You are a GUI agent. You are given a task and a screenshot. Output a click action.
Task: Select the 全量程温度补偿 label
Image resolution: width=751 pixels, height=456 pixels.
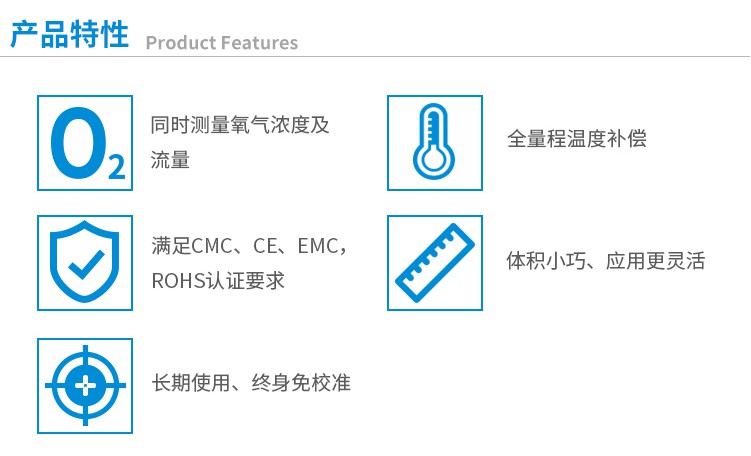(x=577, y=139)
